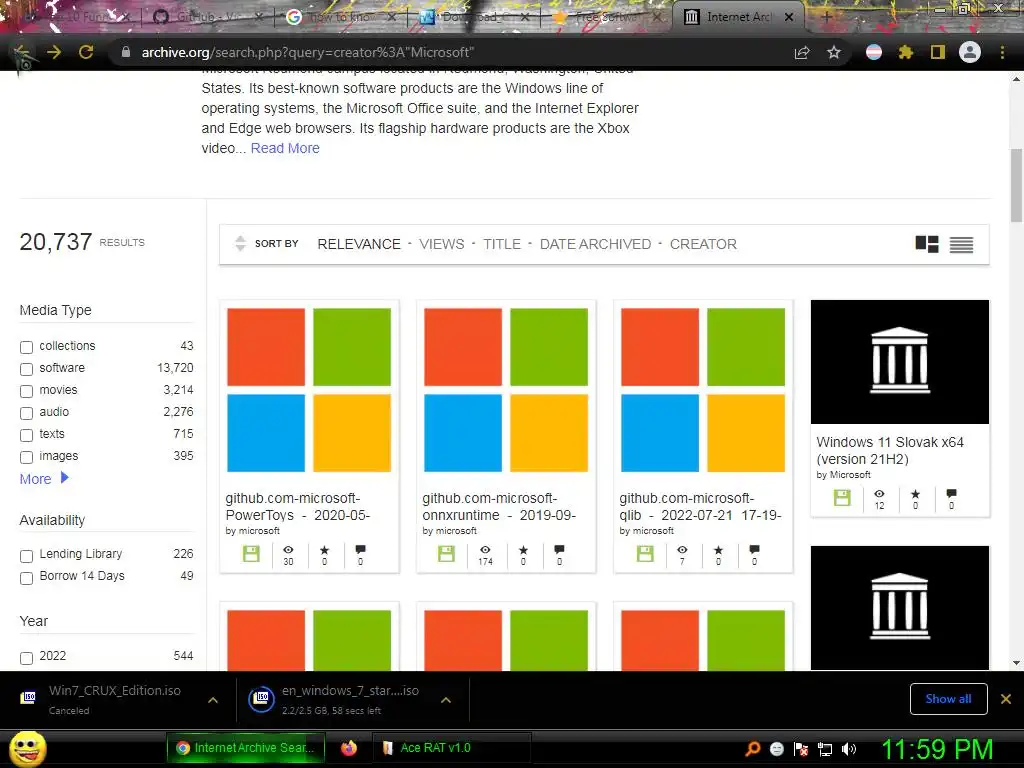Click the en_windows_7 iso download progress icon
The width and height of the screenshot is (1024, 768).
click(261, 699)
